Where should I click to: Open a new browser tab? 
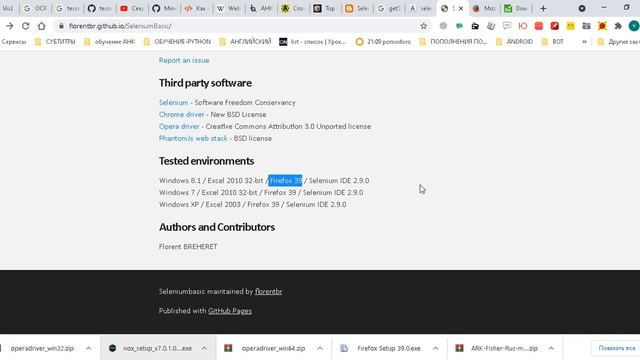tap(543, 8)
